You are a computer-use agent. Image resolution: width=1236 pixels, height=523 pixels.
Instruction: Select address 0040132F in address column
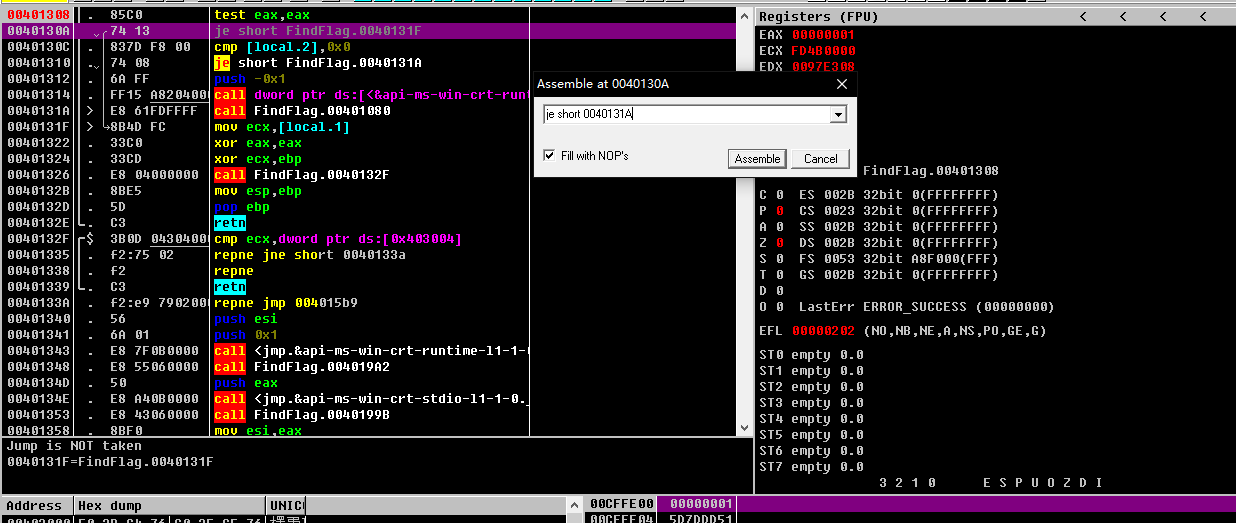tap(38, 239)
